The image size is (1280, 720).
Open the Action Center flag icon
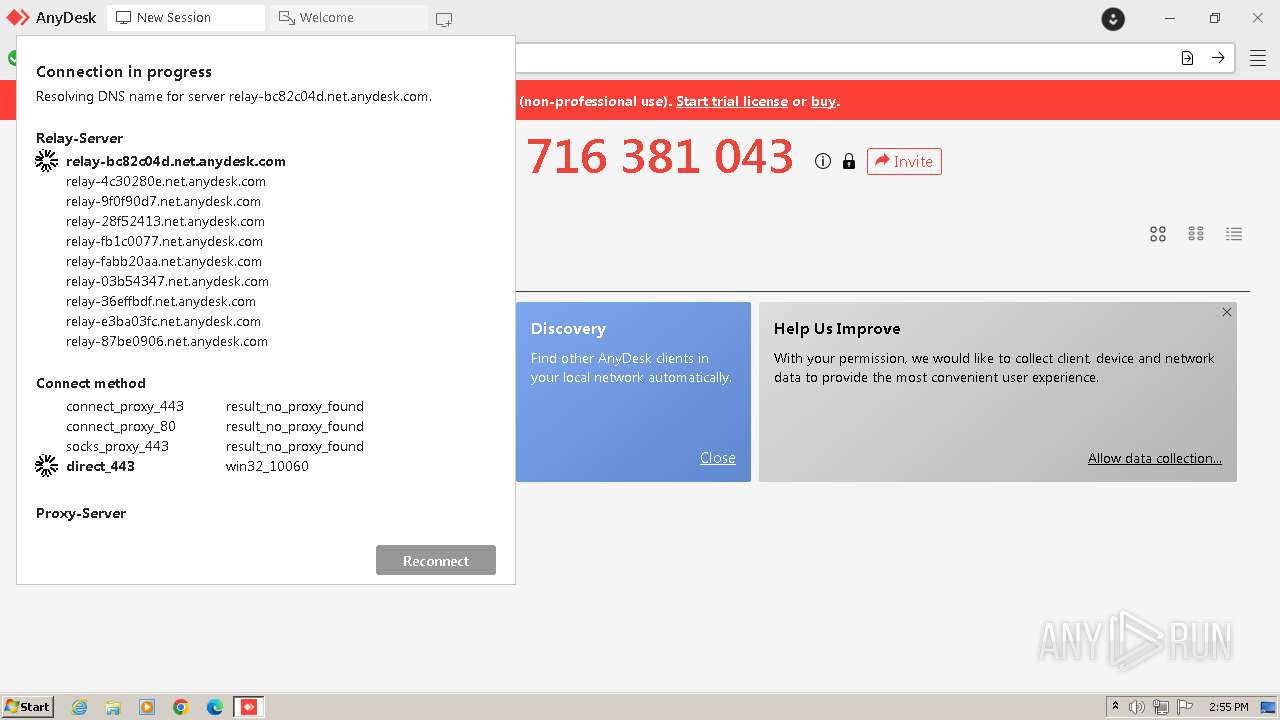click(1185, 707)
